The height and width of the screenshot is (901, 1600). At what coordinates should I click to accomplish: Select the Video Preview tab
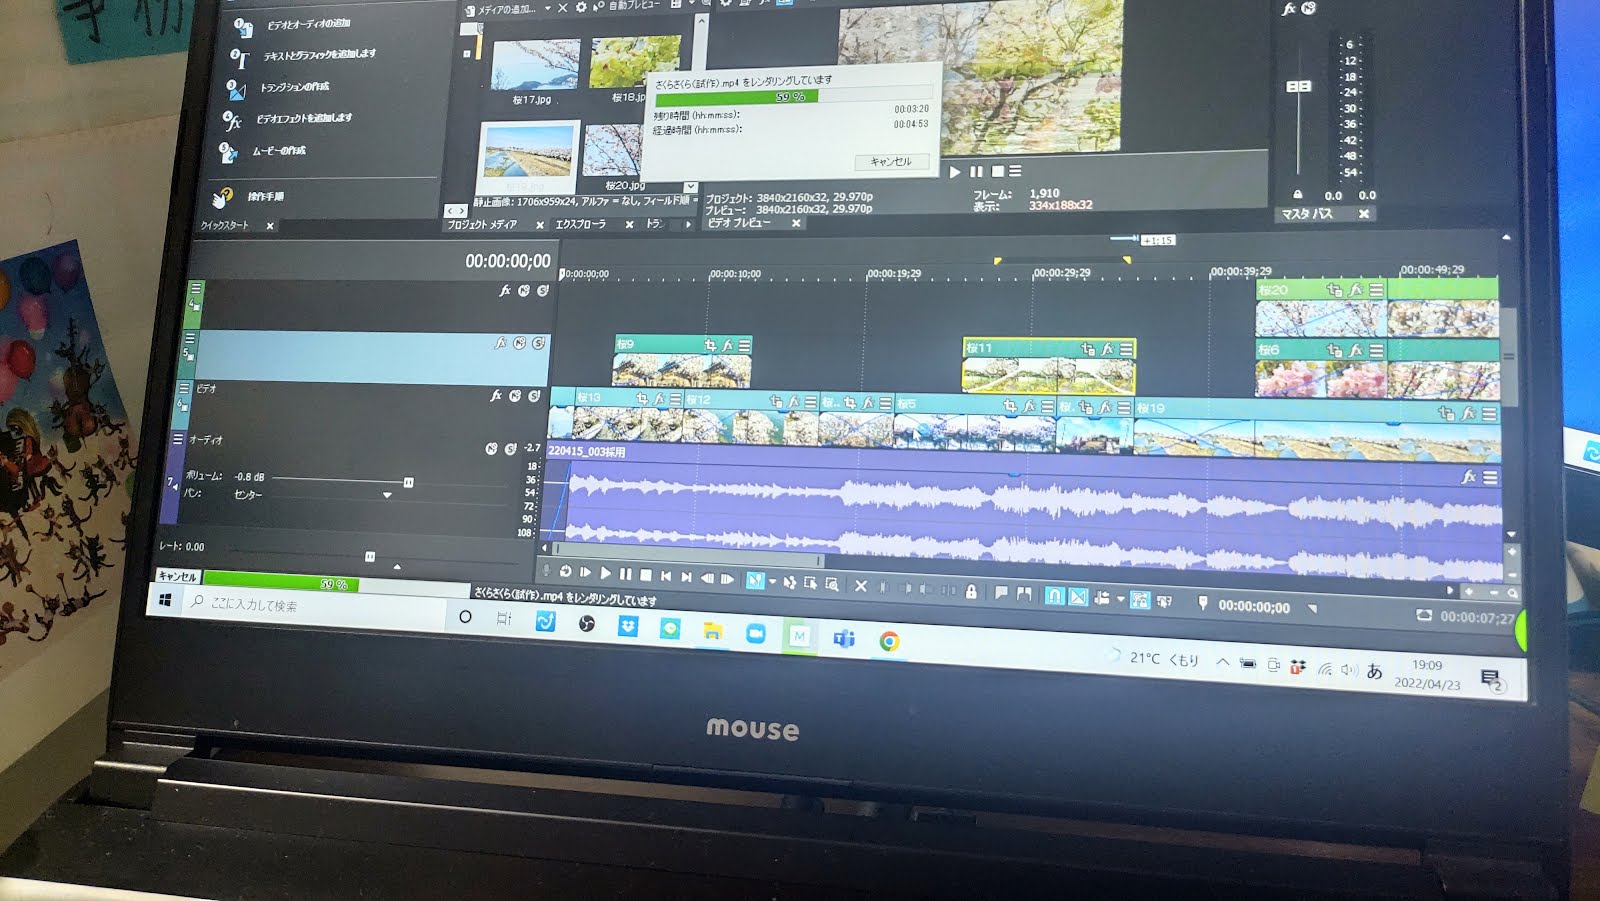tap(740, 222)
